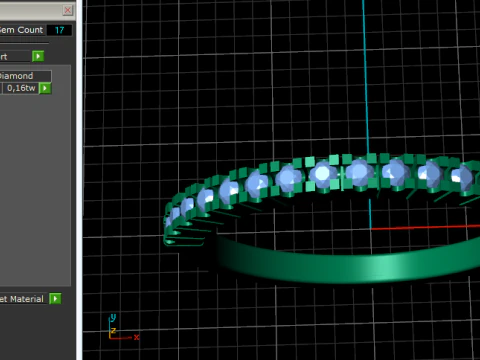The image size is (480, 360).
Task: Click the green arrow beside the "rt" field
Action: (x=38, y=56)
